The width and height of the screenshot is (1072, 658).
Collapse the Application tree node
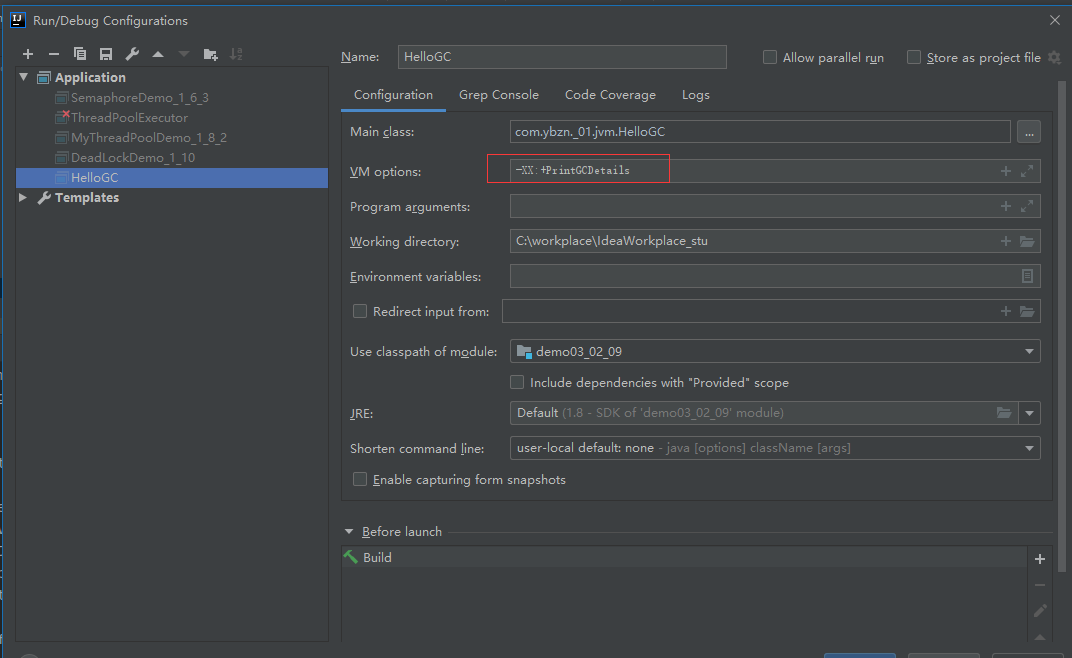(x=24, y=77)
